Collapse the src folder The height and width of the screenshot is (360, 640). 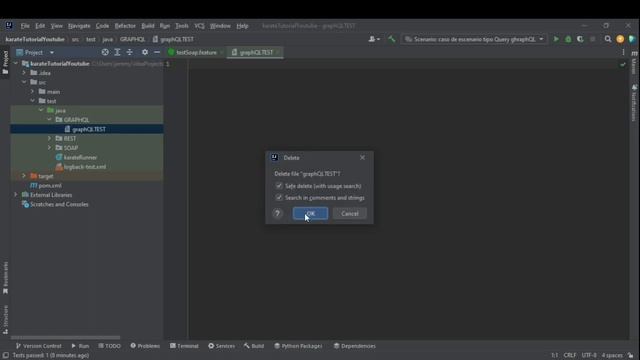pyautogui.click(x=24, y=82)
